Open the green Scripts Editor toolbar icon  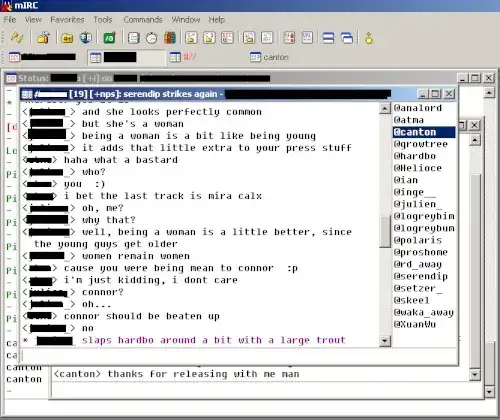(x=110, y=38)
